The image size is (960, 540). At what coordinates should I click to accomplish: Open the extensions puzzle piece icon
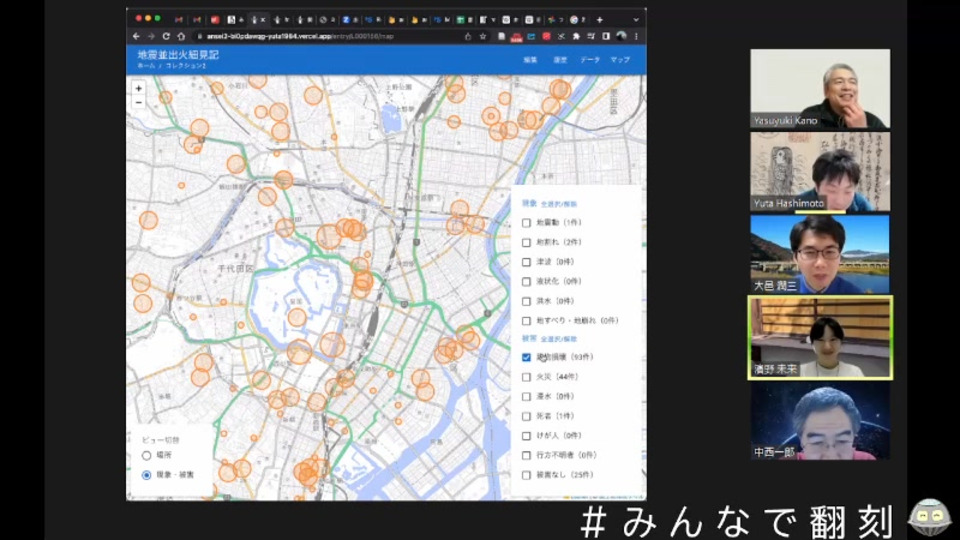pyautogui.click(x=576, y=37)
